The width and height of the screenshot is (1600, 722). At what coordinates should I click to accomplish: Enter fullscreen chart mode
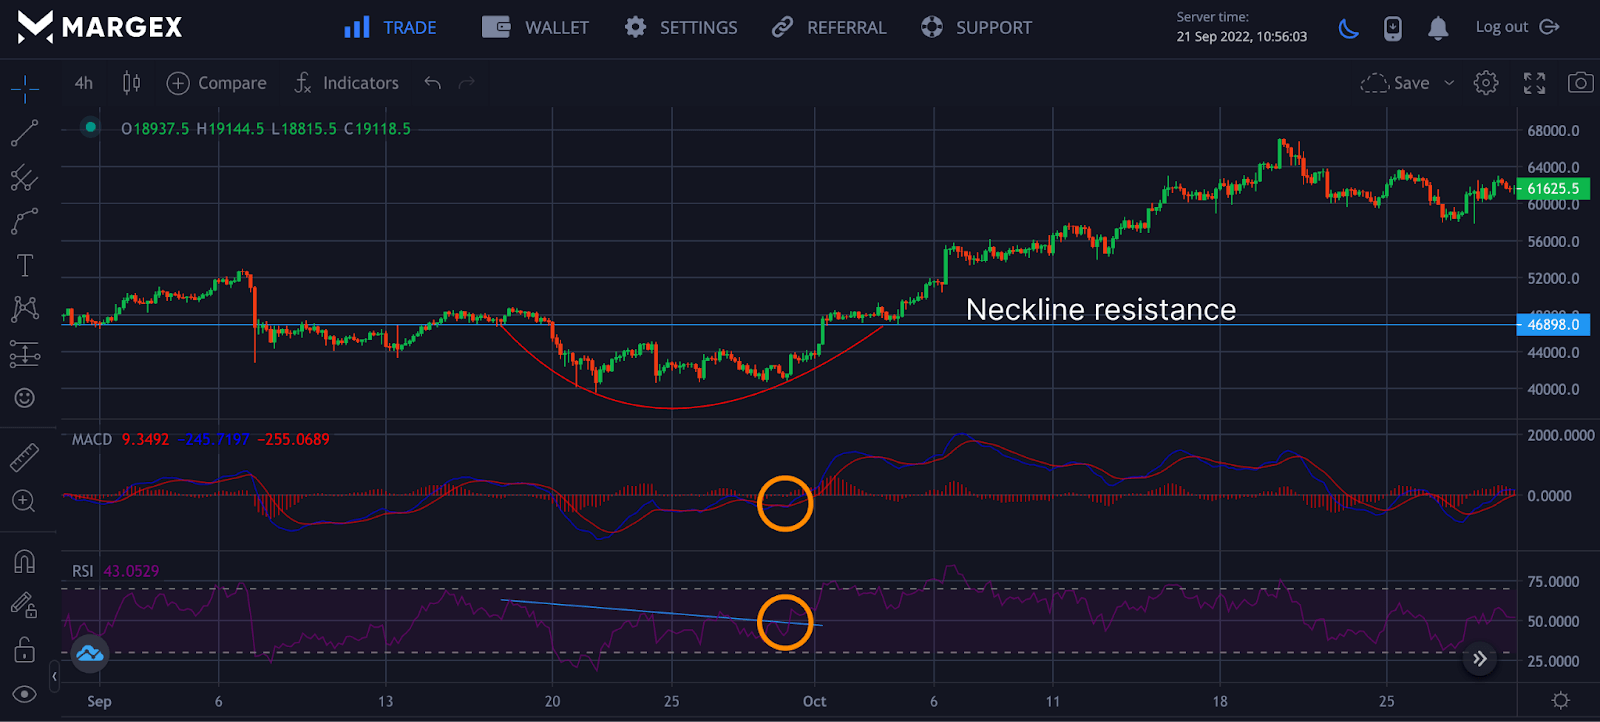[1534, 83]
